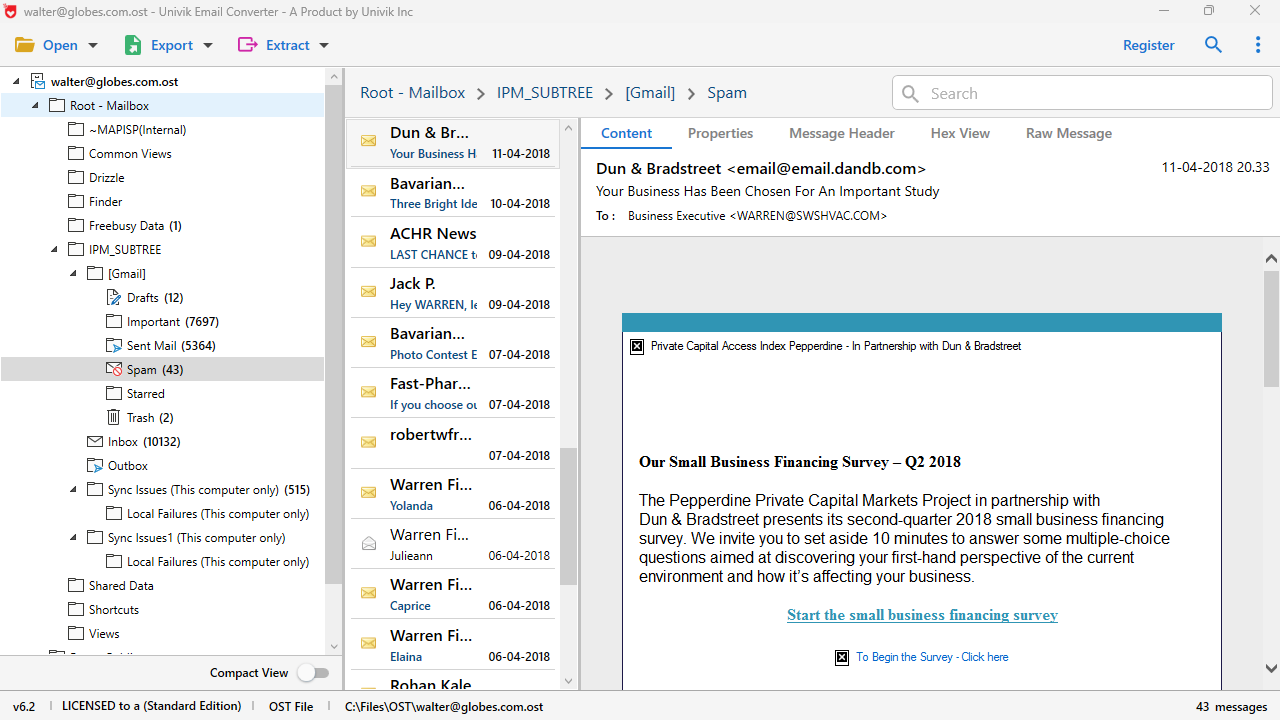
Task: Select the Drafts pencil icon
Action: click(x=113, y=297)
